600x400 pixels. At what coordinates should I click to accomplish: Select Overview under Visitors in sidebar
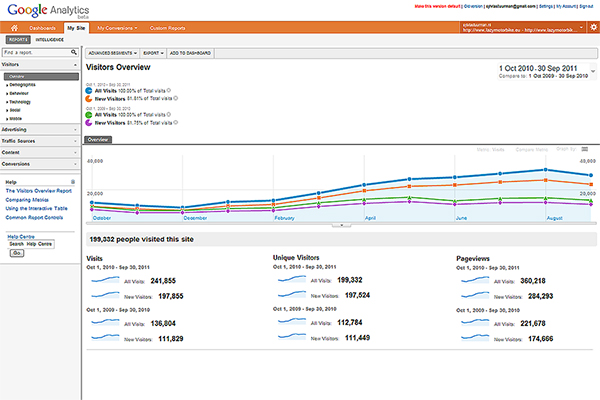[41, 77]
